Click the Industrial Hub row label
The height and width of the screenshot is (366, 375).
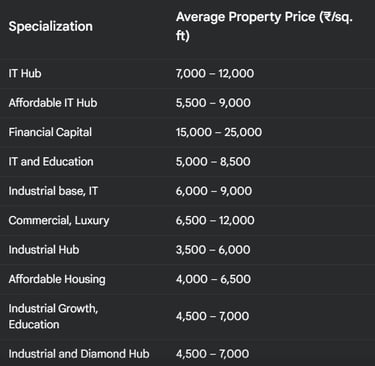(44, 250)
